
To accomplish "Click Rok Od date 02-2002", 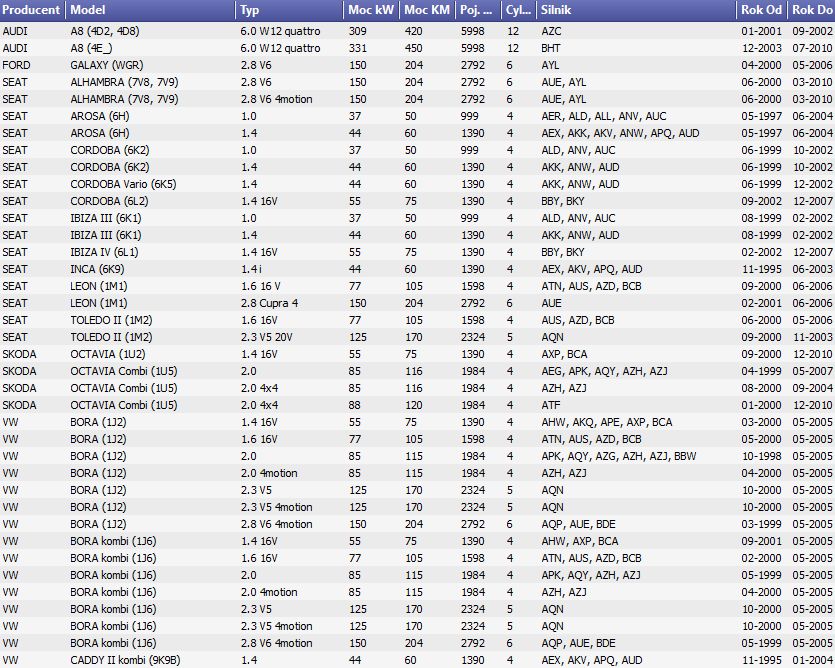I will [762, 252].
